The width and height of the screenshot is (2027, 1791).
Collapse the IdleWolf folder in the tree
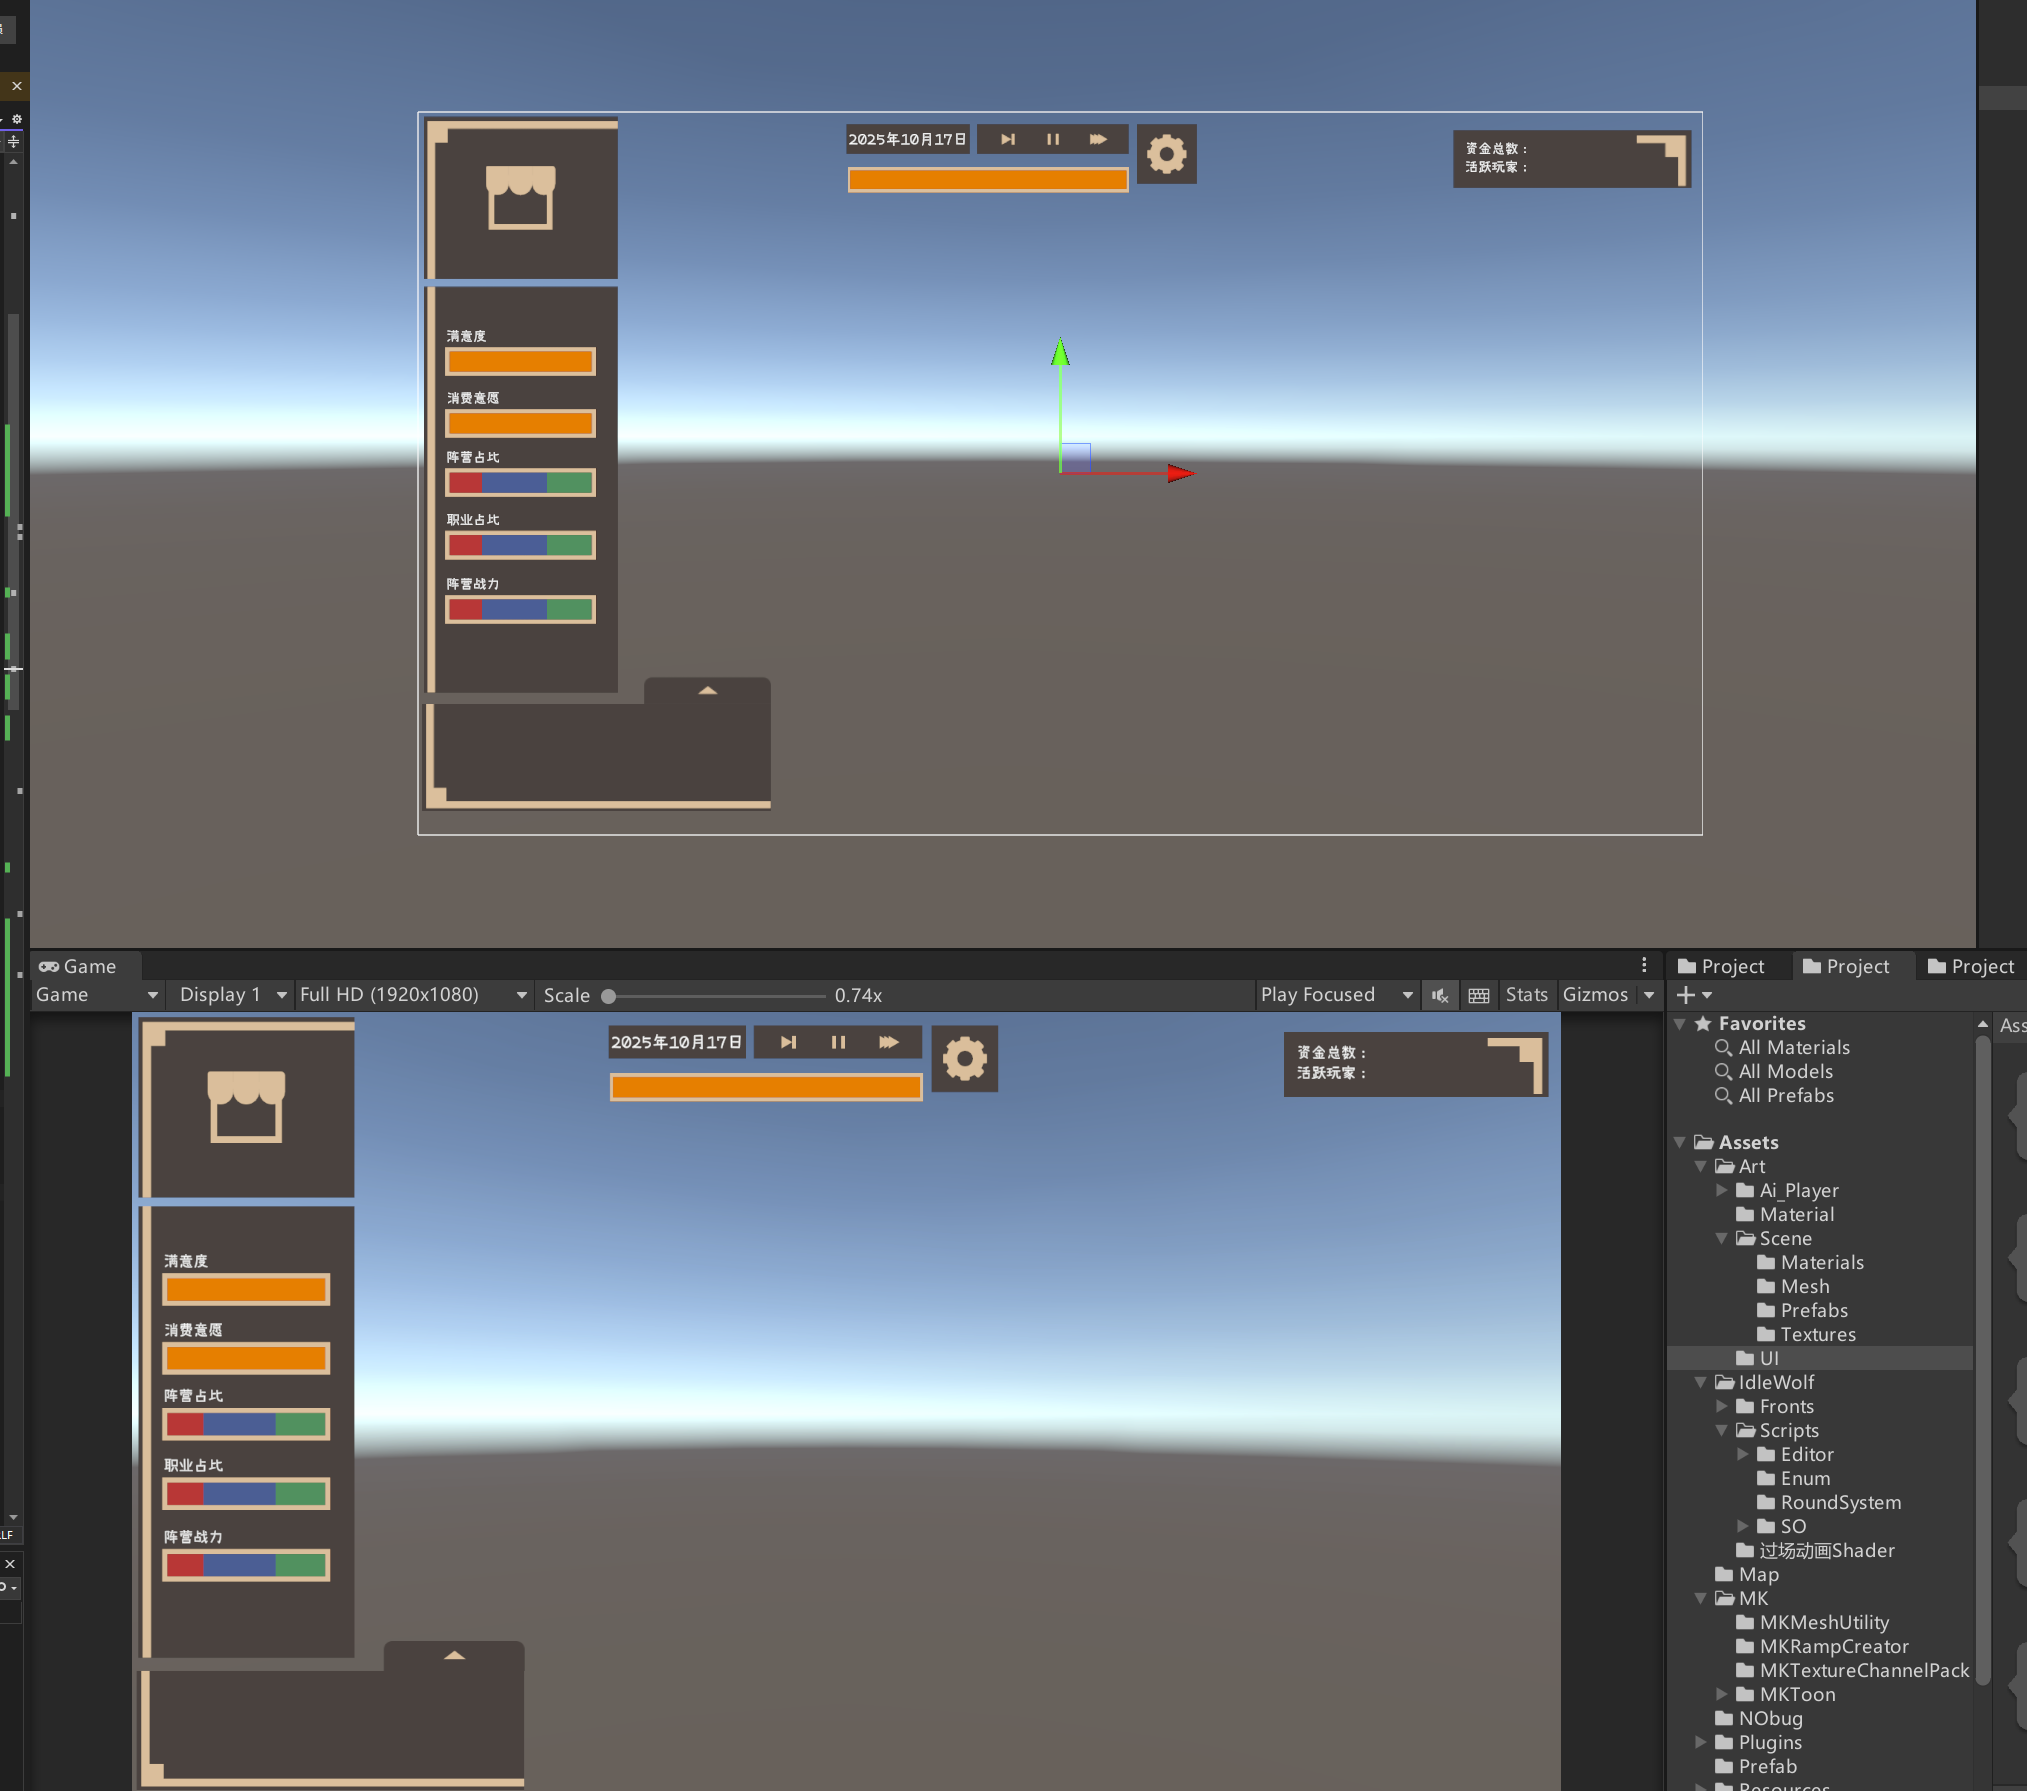point(1700,1382)
